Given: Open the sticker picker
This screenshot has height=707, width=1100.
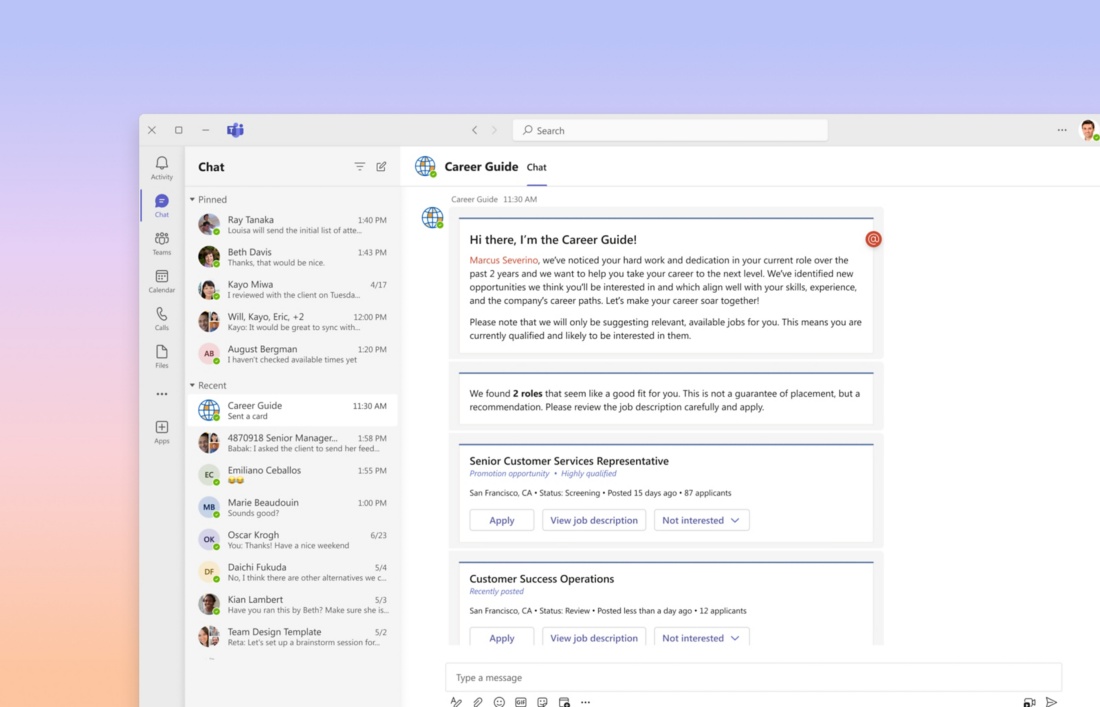Looking at the screenshot, I should (542, 701).
